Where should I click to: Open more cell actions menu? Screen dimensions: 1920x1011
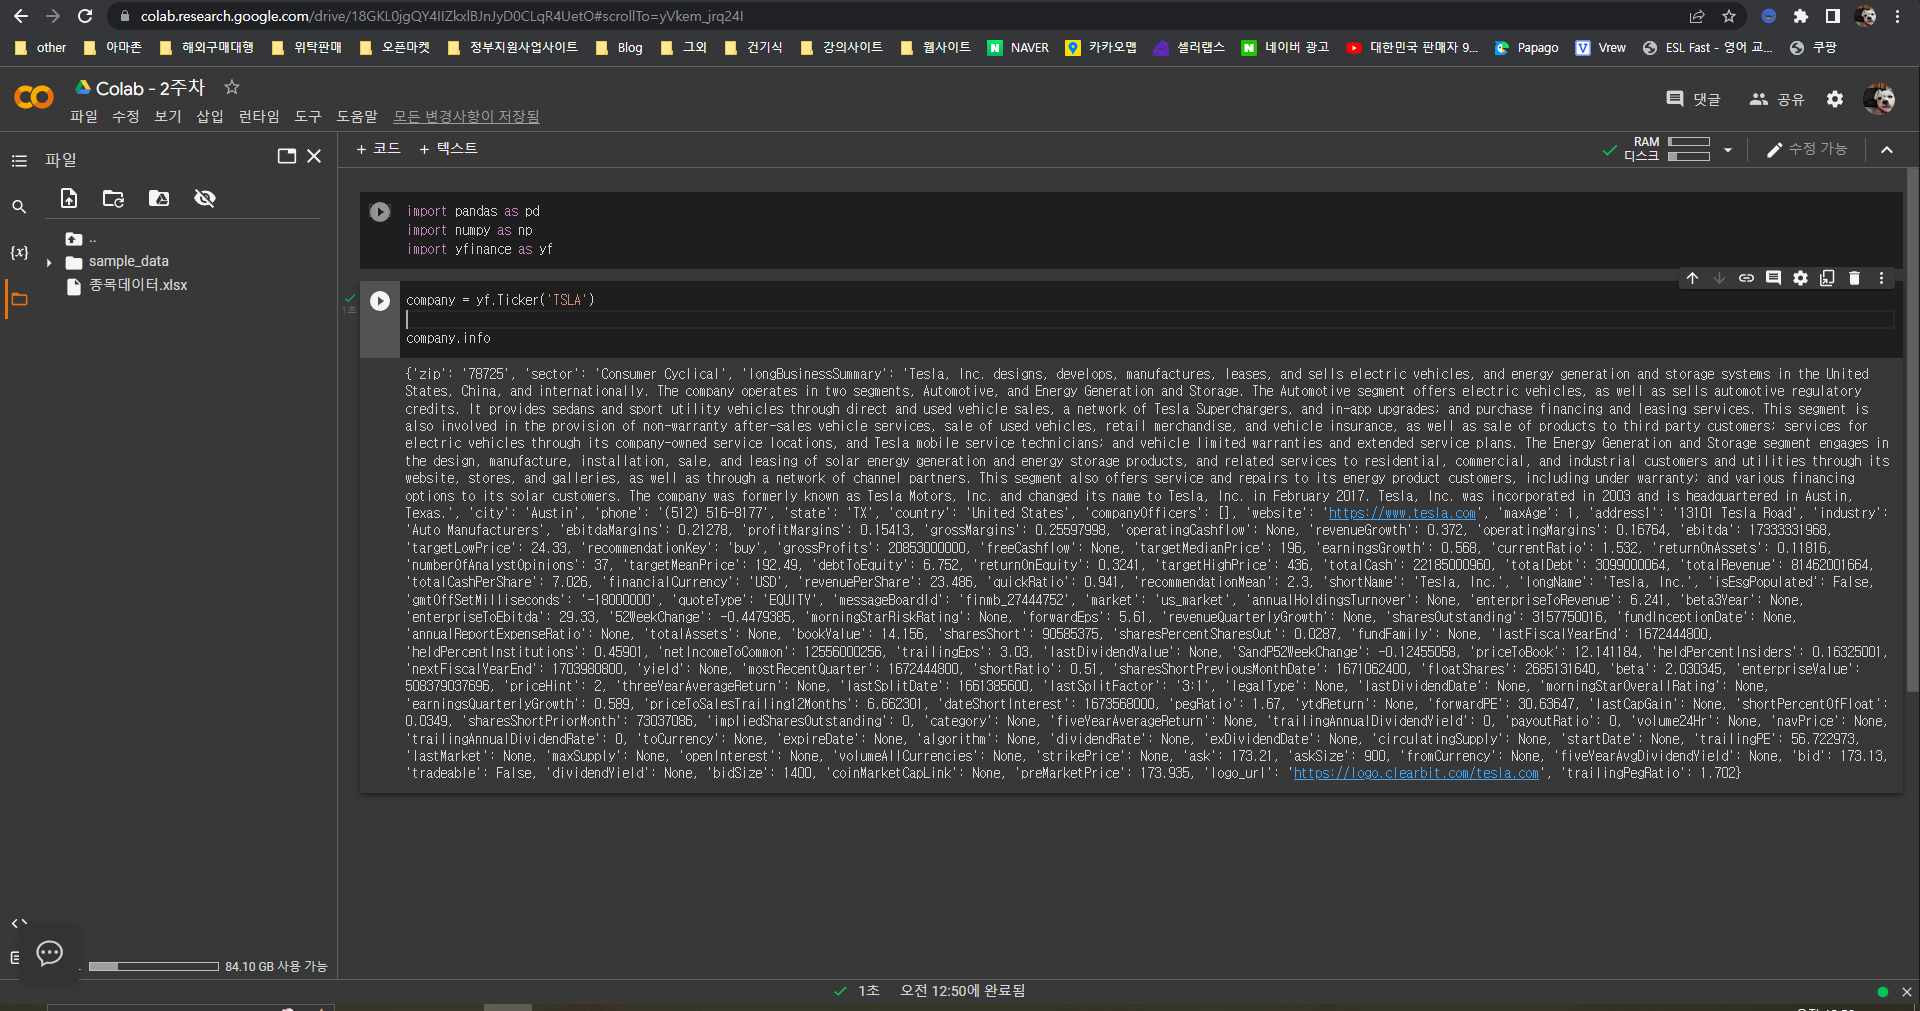pos(1881,278)
